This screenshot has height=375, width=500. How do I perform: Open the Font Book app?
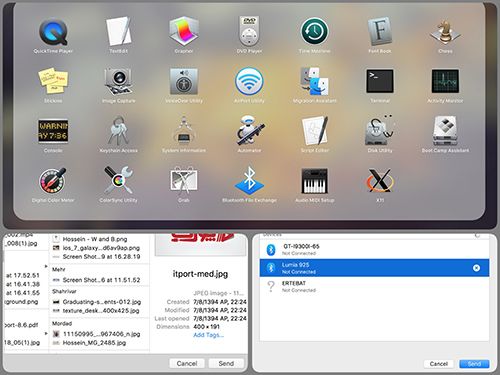(380, 32)
